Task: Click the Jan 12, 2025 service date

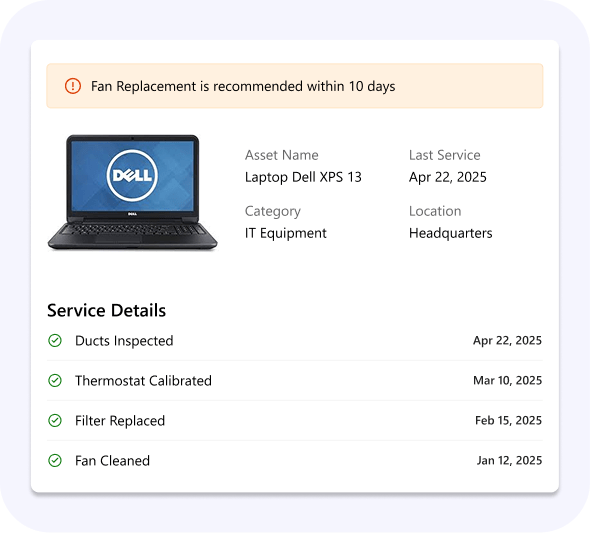Action: click(509, 460)
